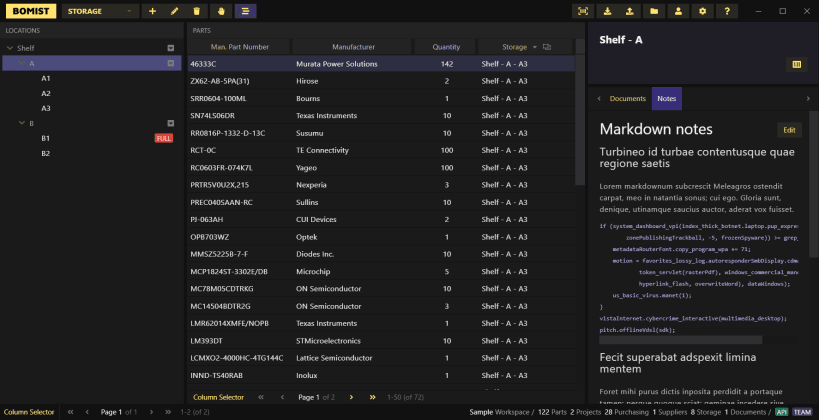This screenshot has height=420, width=819.
Task: Select location A3 in tree
Action: click(46, 108)
